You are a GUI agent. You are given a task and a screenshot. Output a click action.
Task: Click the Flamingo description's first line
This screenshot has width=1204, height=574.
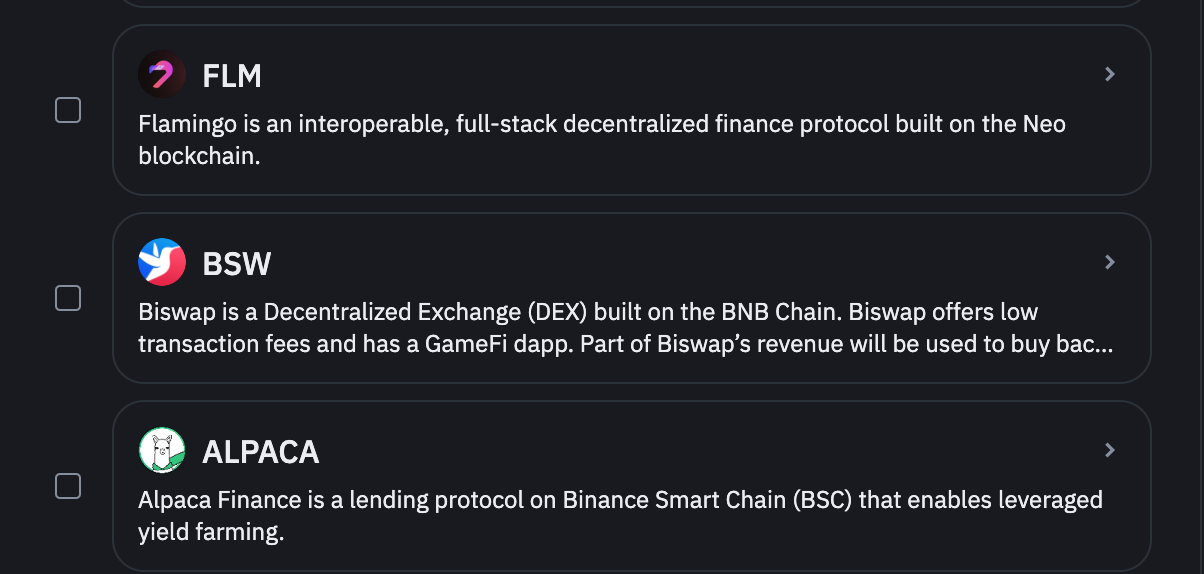click(602, 125)
